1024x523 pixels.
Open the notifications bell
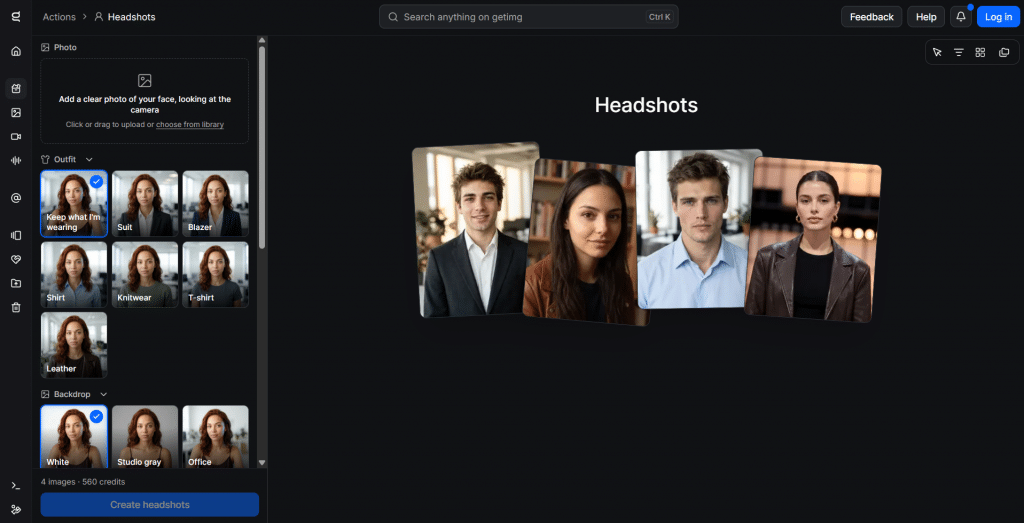(x=961, y=17)
